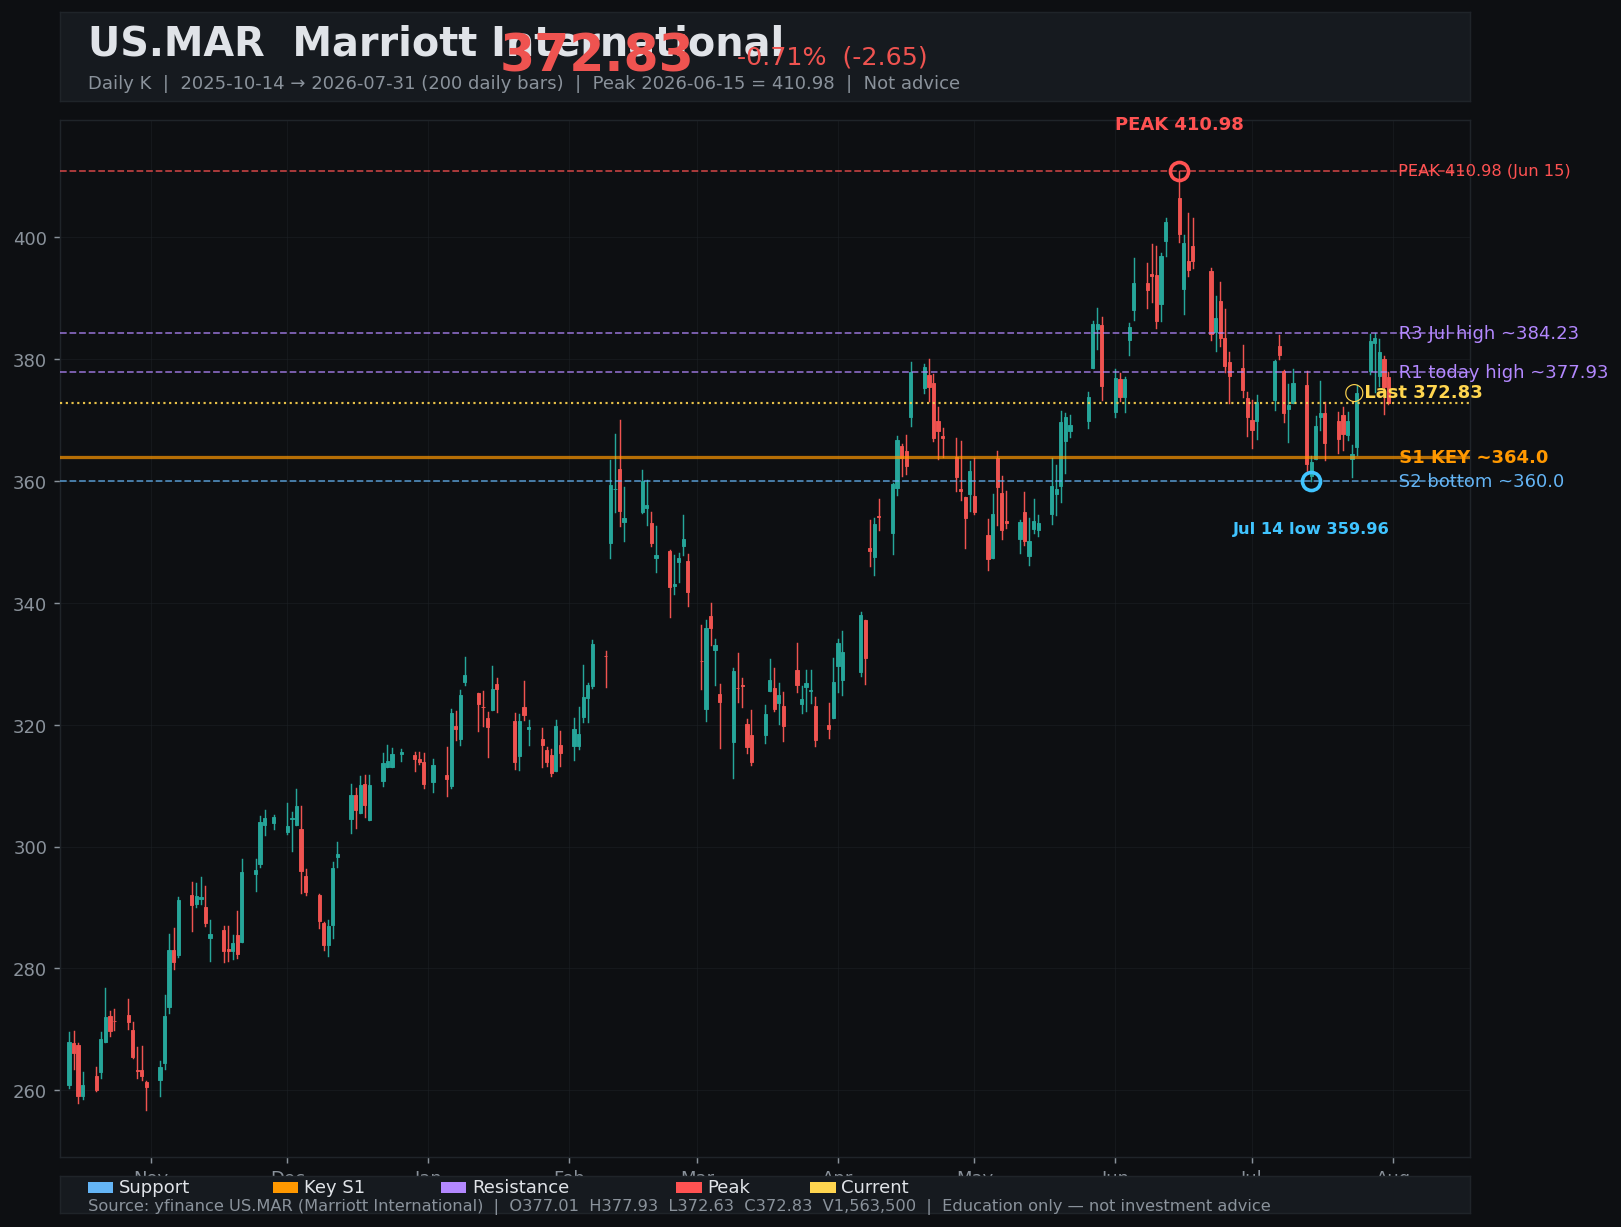The image size is (1621, 1227).
Task: Select the PEAK 410.98 (Jun 15) line label
Action: [1484, 171]
